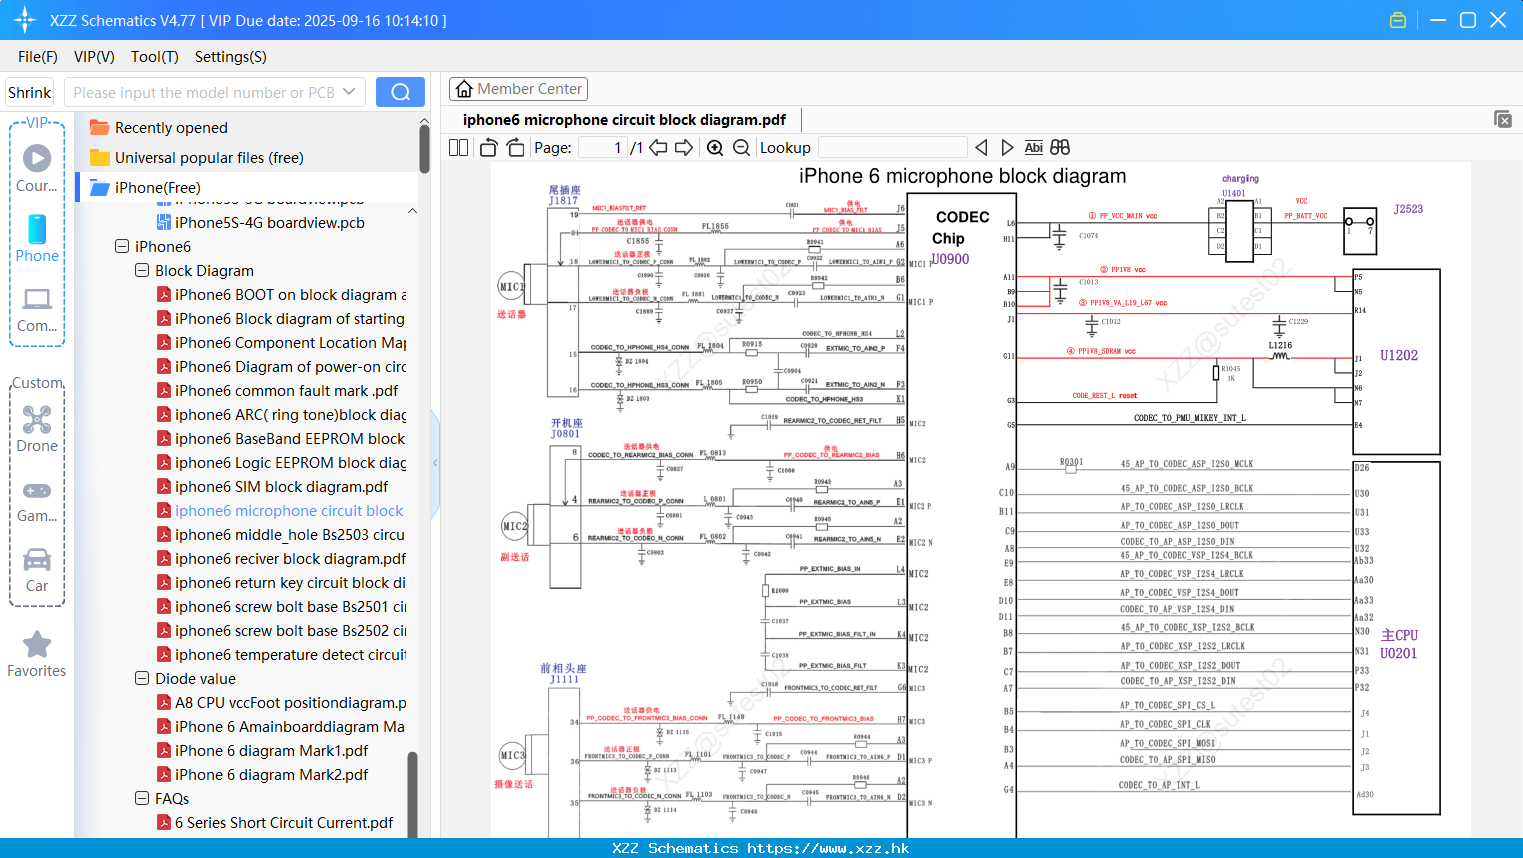Open the Settings menu
Image resolution: width=1523 pixels, height=858 pixels.
[231, 57]
